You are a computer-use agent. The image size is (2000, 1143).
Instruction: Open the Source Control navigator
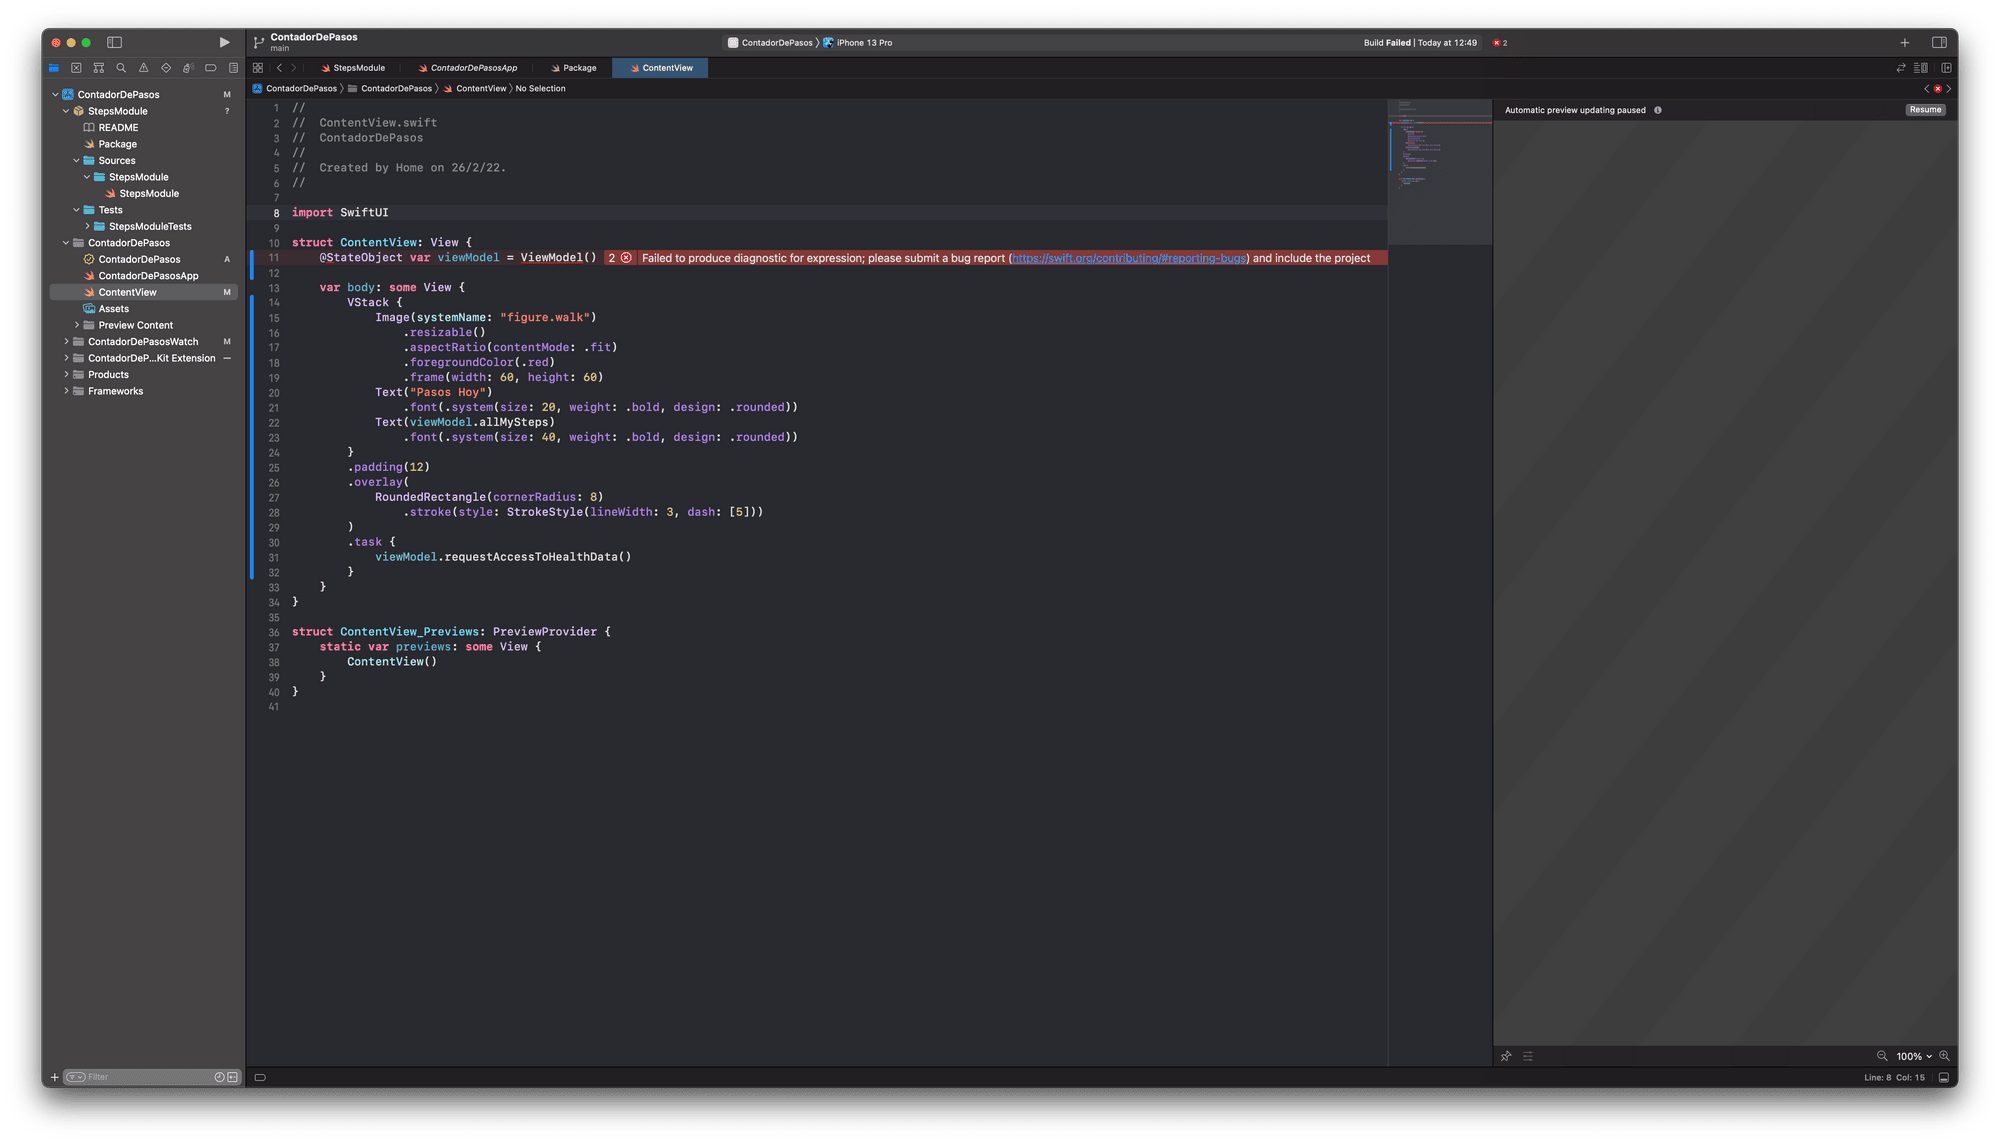coord(76,68)
